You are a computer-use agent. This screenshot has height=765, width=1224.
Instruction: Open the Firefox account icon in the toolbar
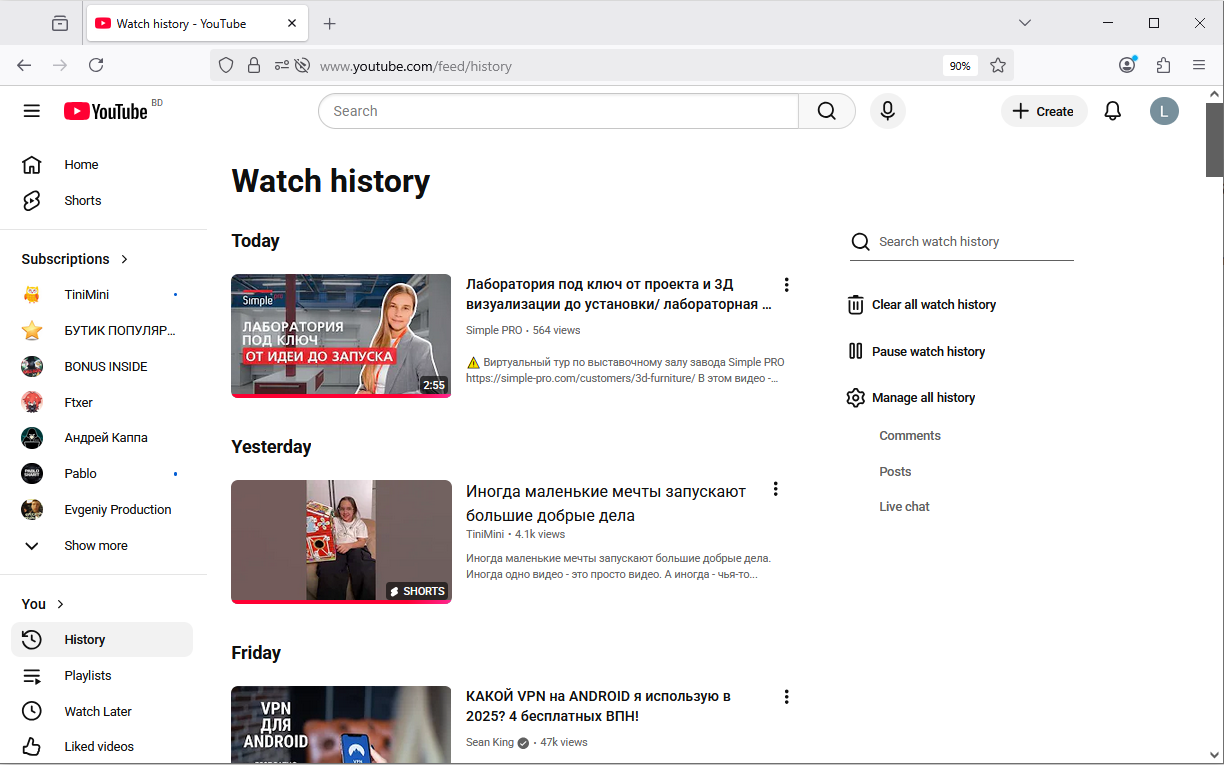pyautogui.click(x=1127, y=65)
